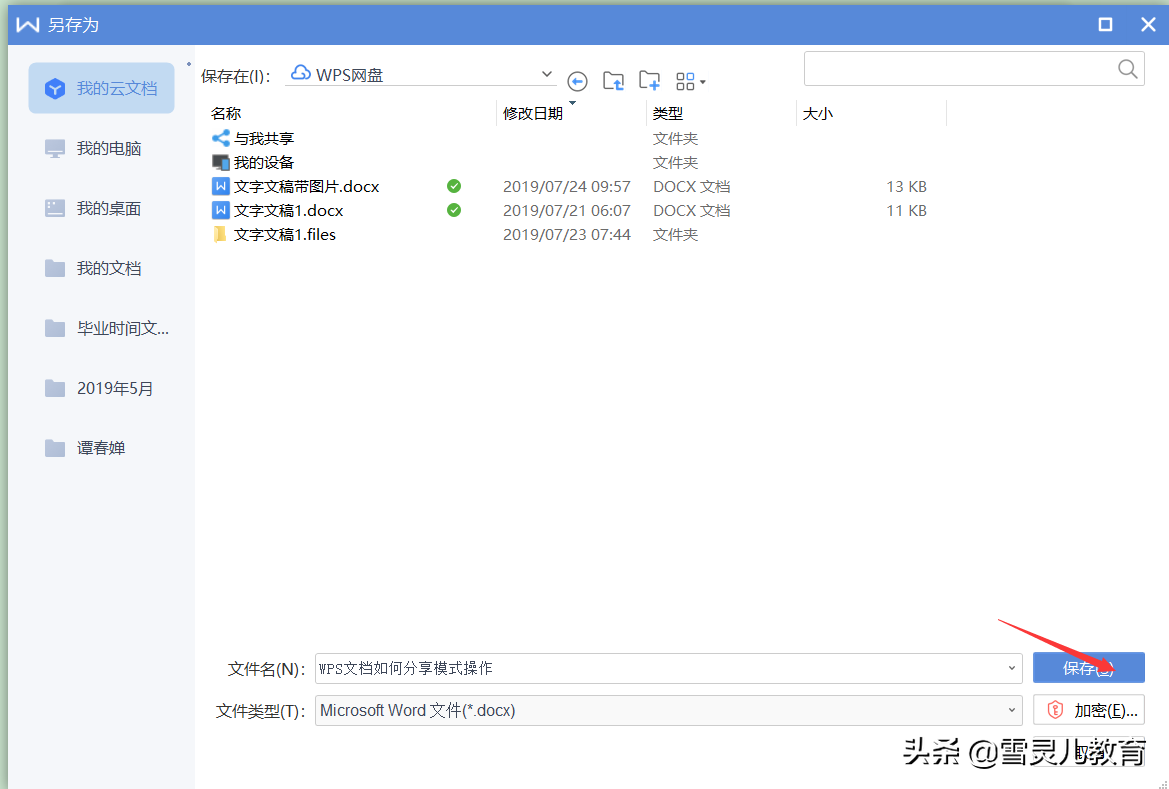Click sync status checkmark of 文字文稿1.docx
The image size is (1169, 789).
coord(454,210)
